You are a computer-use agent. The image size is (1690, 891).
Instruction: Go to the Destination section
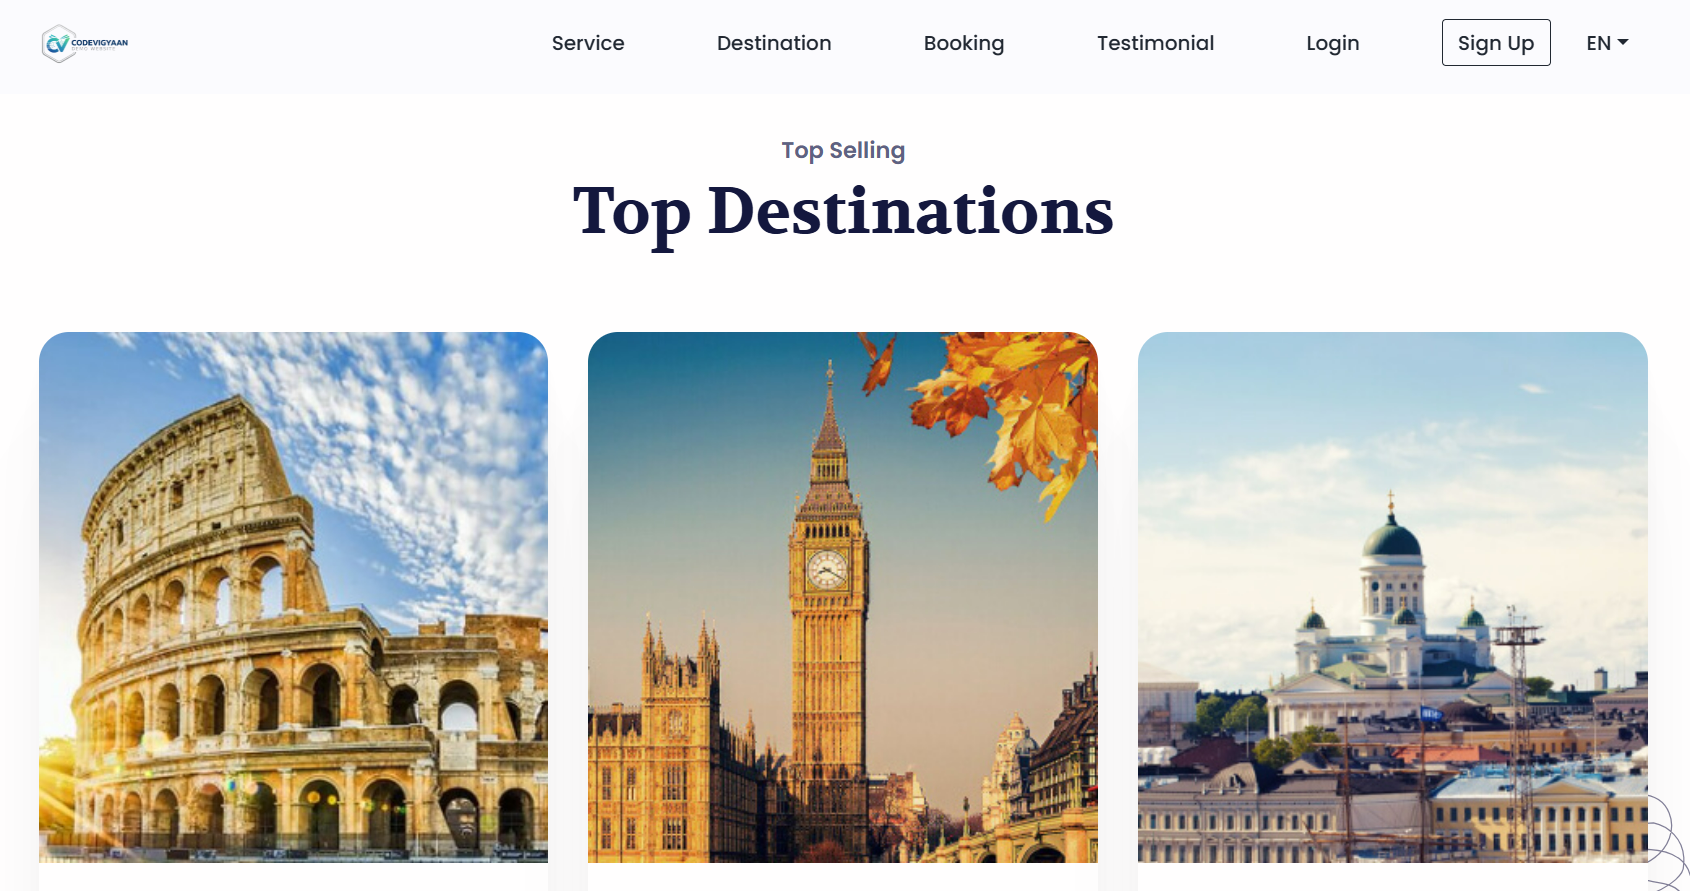click(x=774, y=43)
